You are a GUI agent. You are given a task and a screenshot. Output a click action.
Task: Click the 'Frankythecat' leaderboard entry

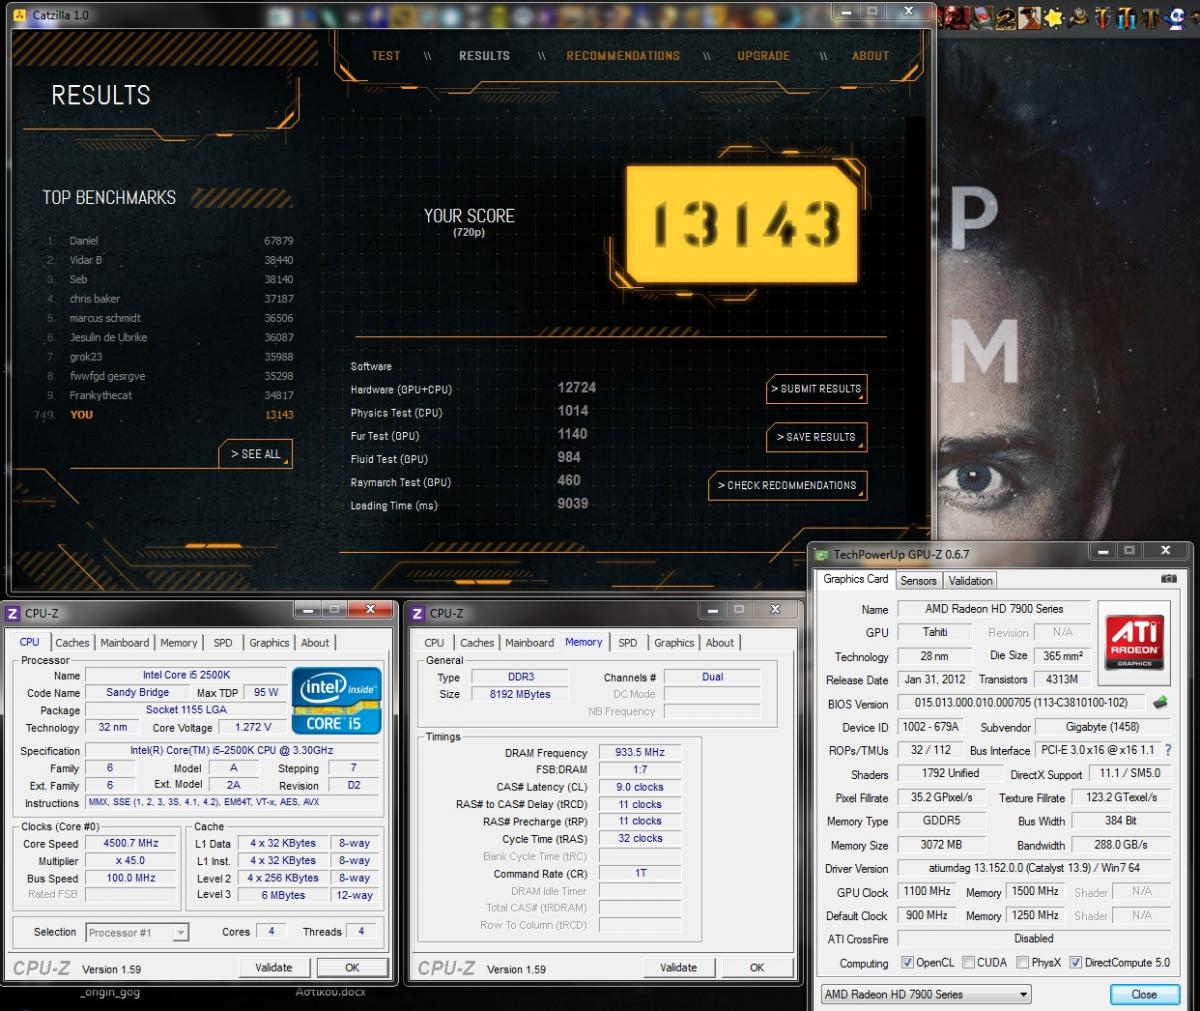170,396
